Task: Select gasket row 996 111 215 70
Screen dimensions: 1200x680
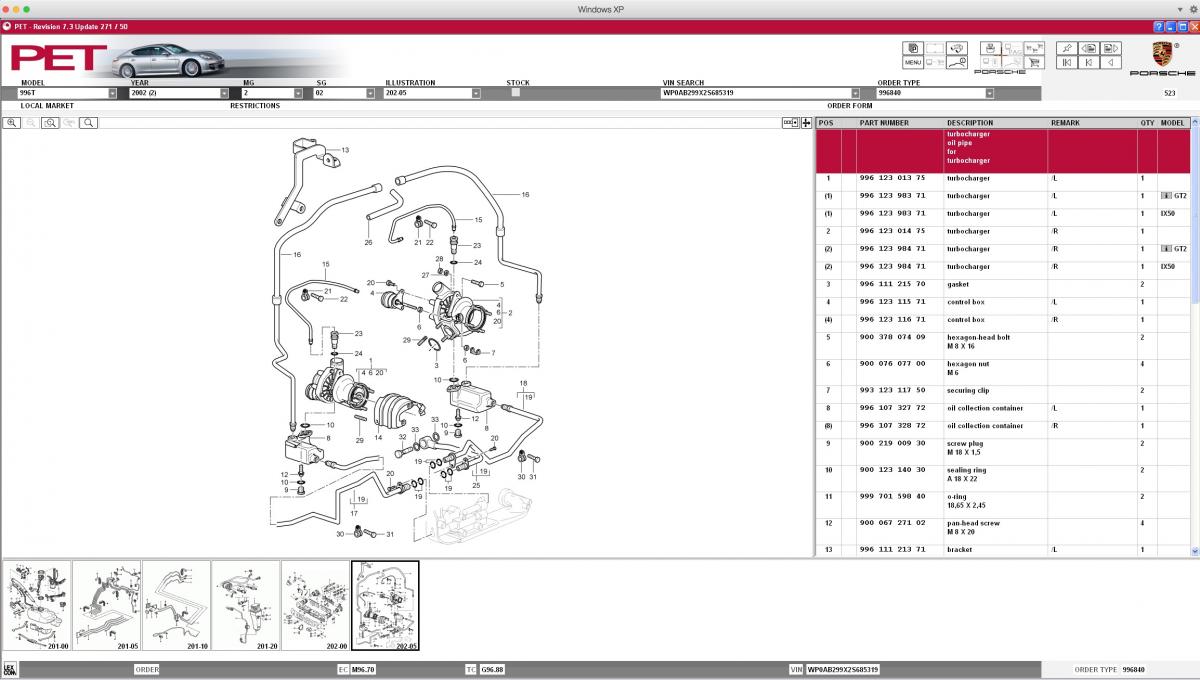Action: tap(1003, 284)
